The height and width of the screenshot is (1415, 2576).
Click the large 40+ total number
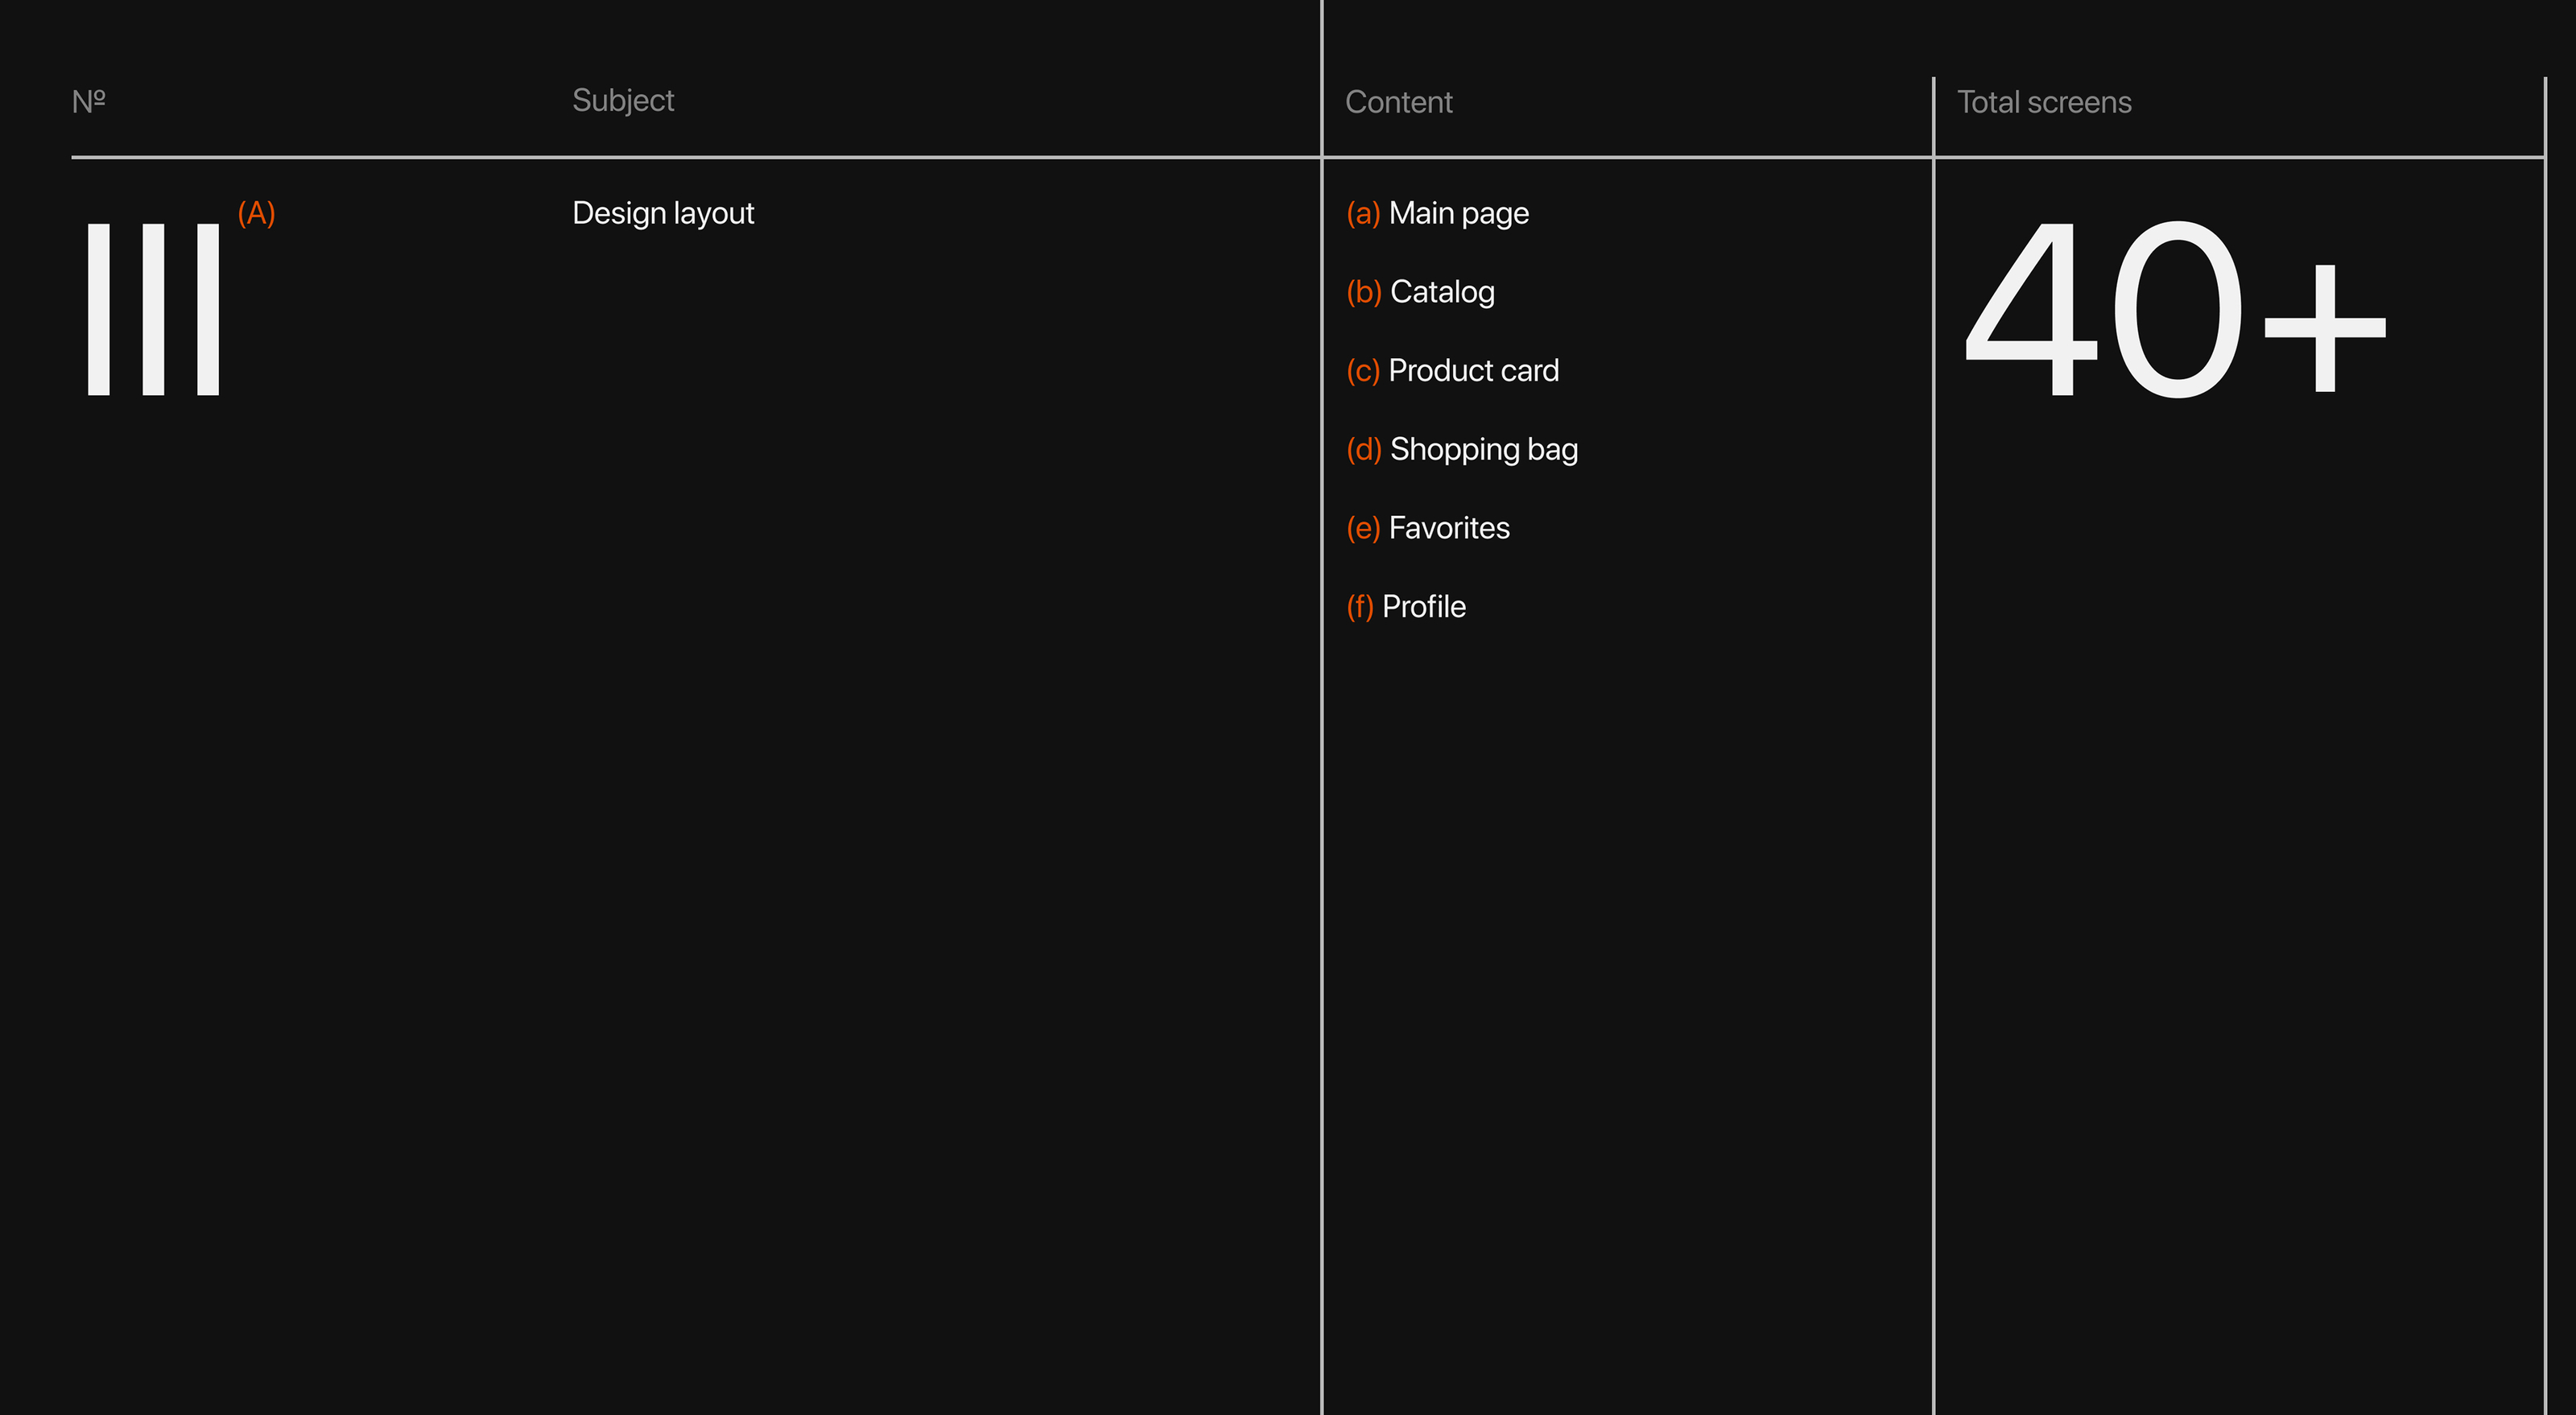pos(2174,310)
